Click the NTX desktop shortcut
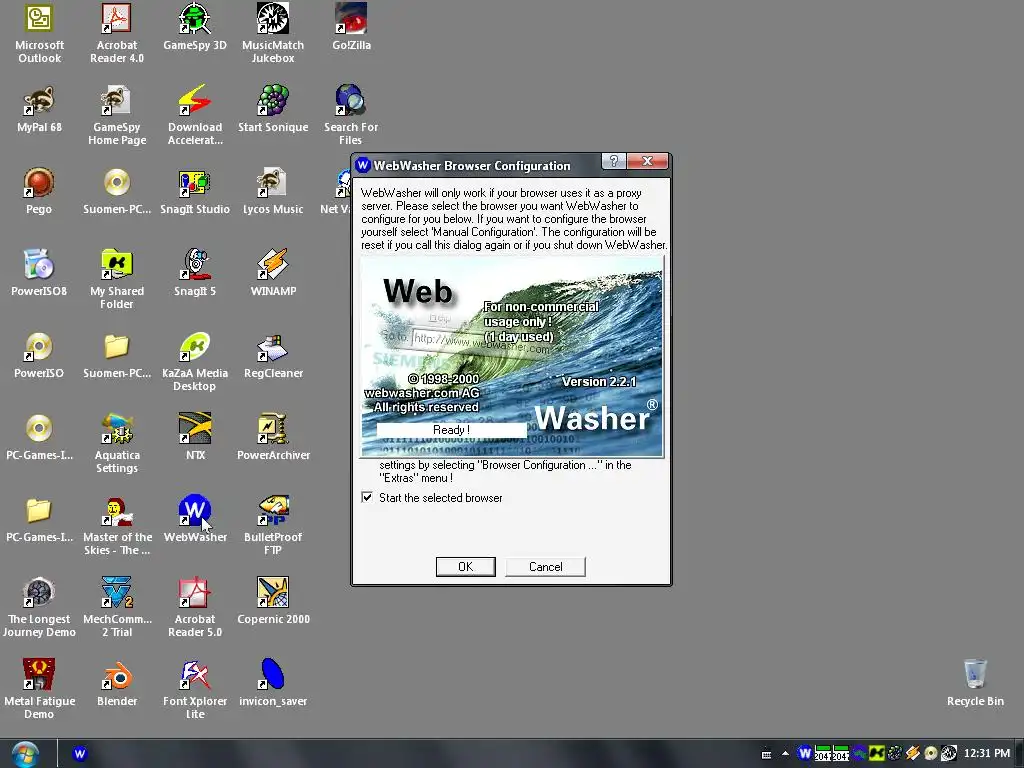Screen dimensions: 1024x768 195,437
